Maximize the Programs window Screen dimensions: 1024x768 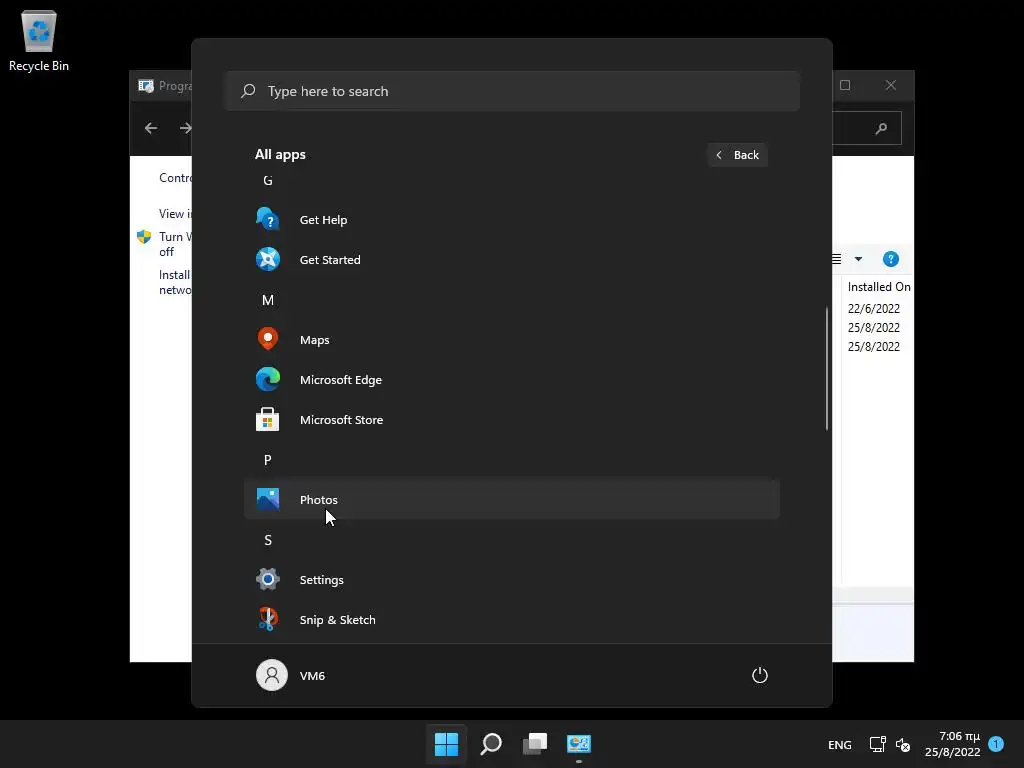tap(845, 85)
